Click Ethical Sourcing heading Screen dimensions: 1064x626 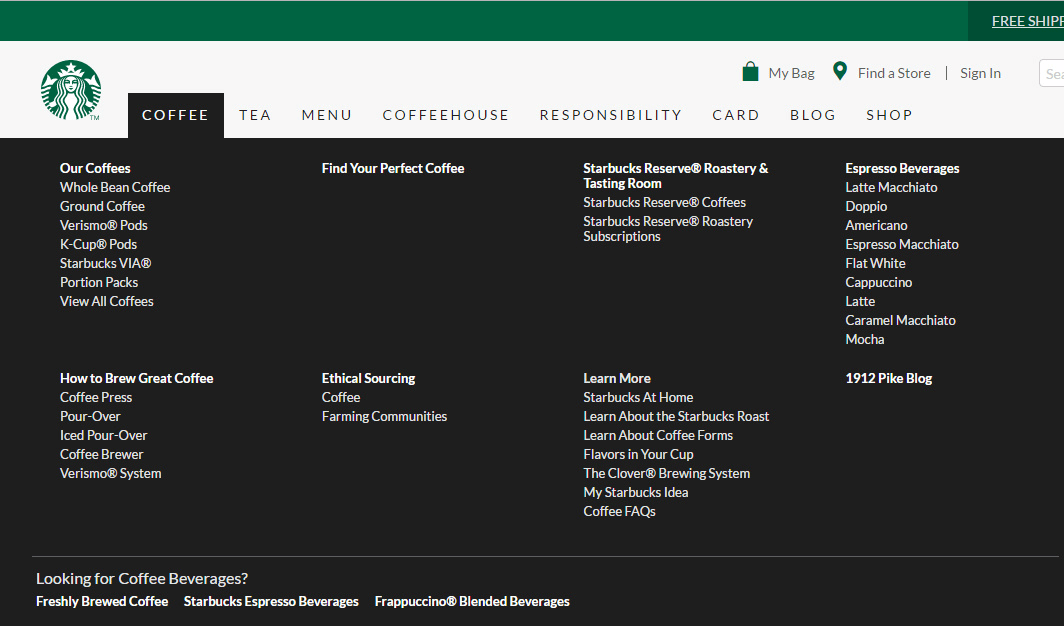point(368,378)
